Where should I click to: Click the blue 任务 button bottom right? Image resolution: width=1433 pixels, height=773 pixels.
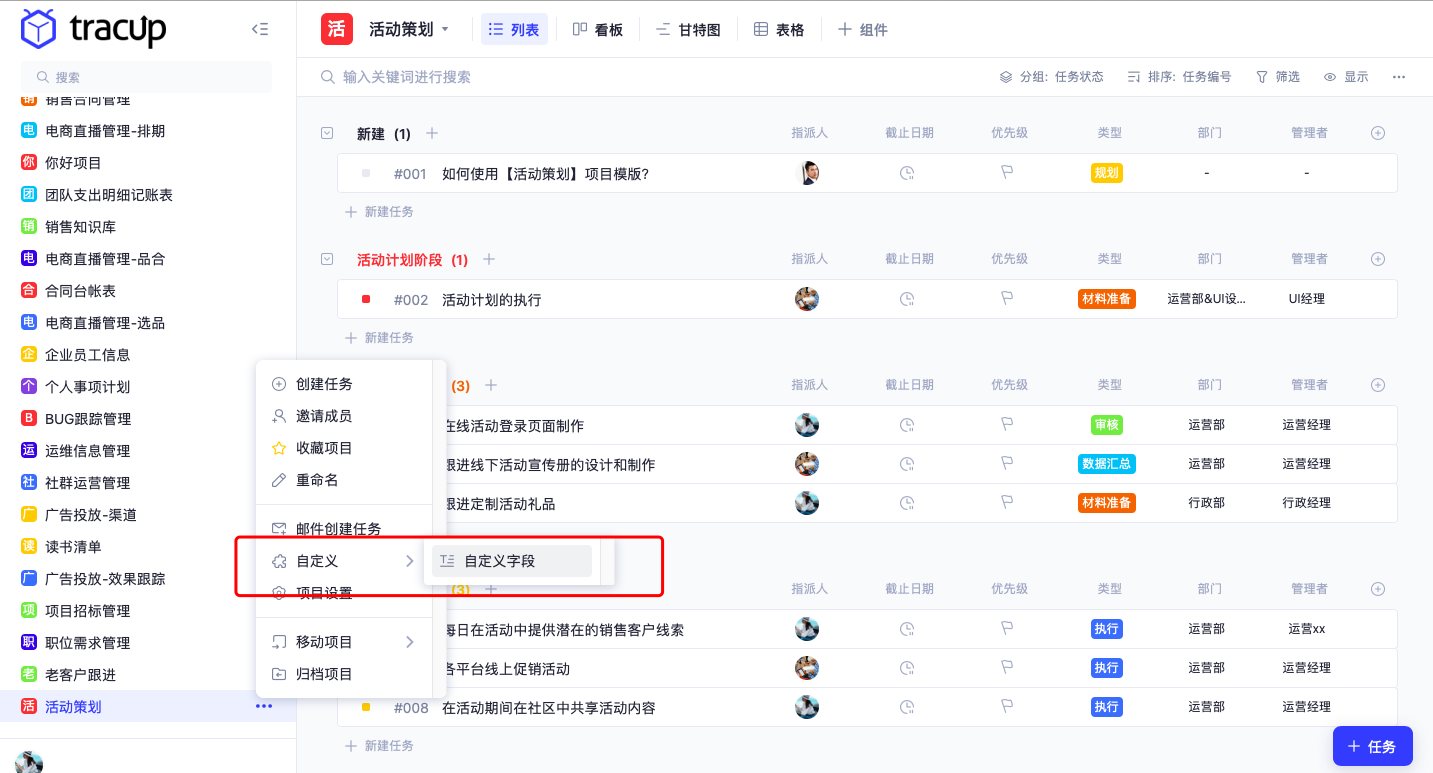tap(1373, 746)
